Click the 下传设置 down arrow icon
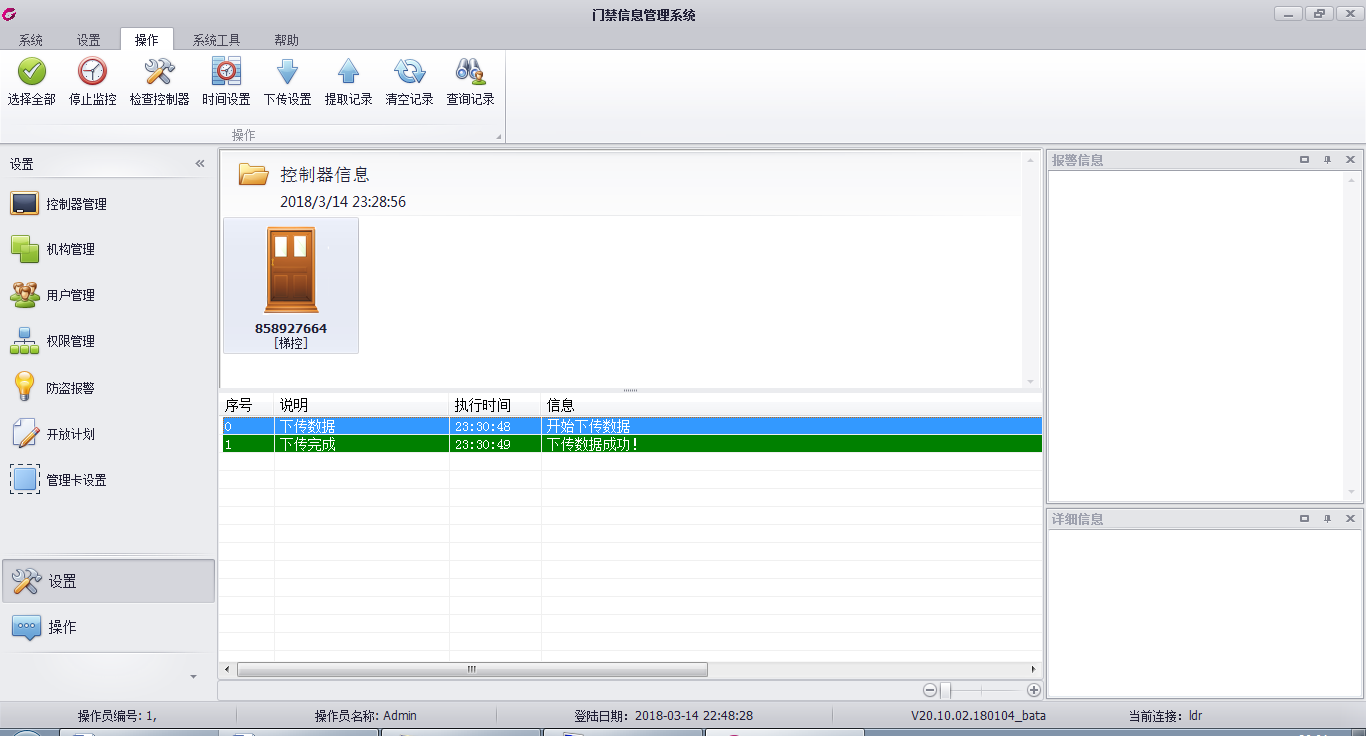Viewport: 1366px width, 736px height. click(287, 71)
